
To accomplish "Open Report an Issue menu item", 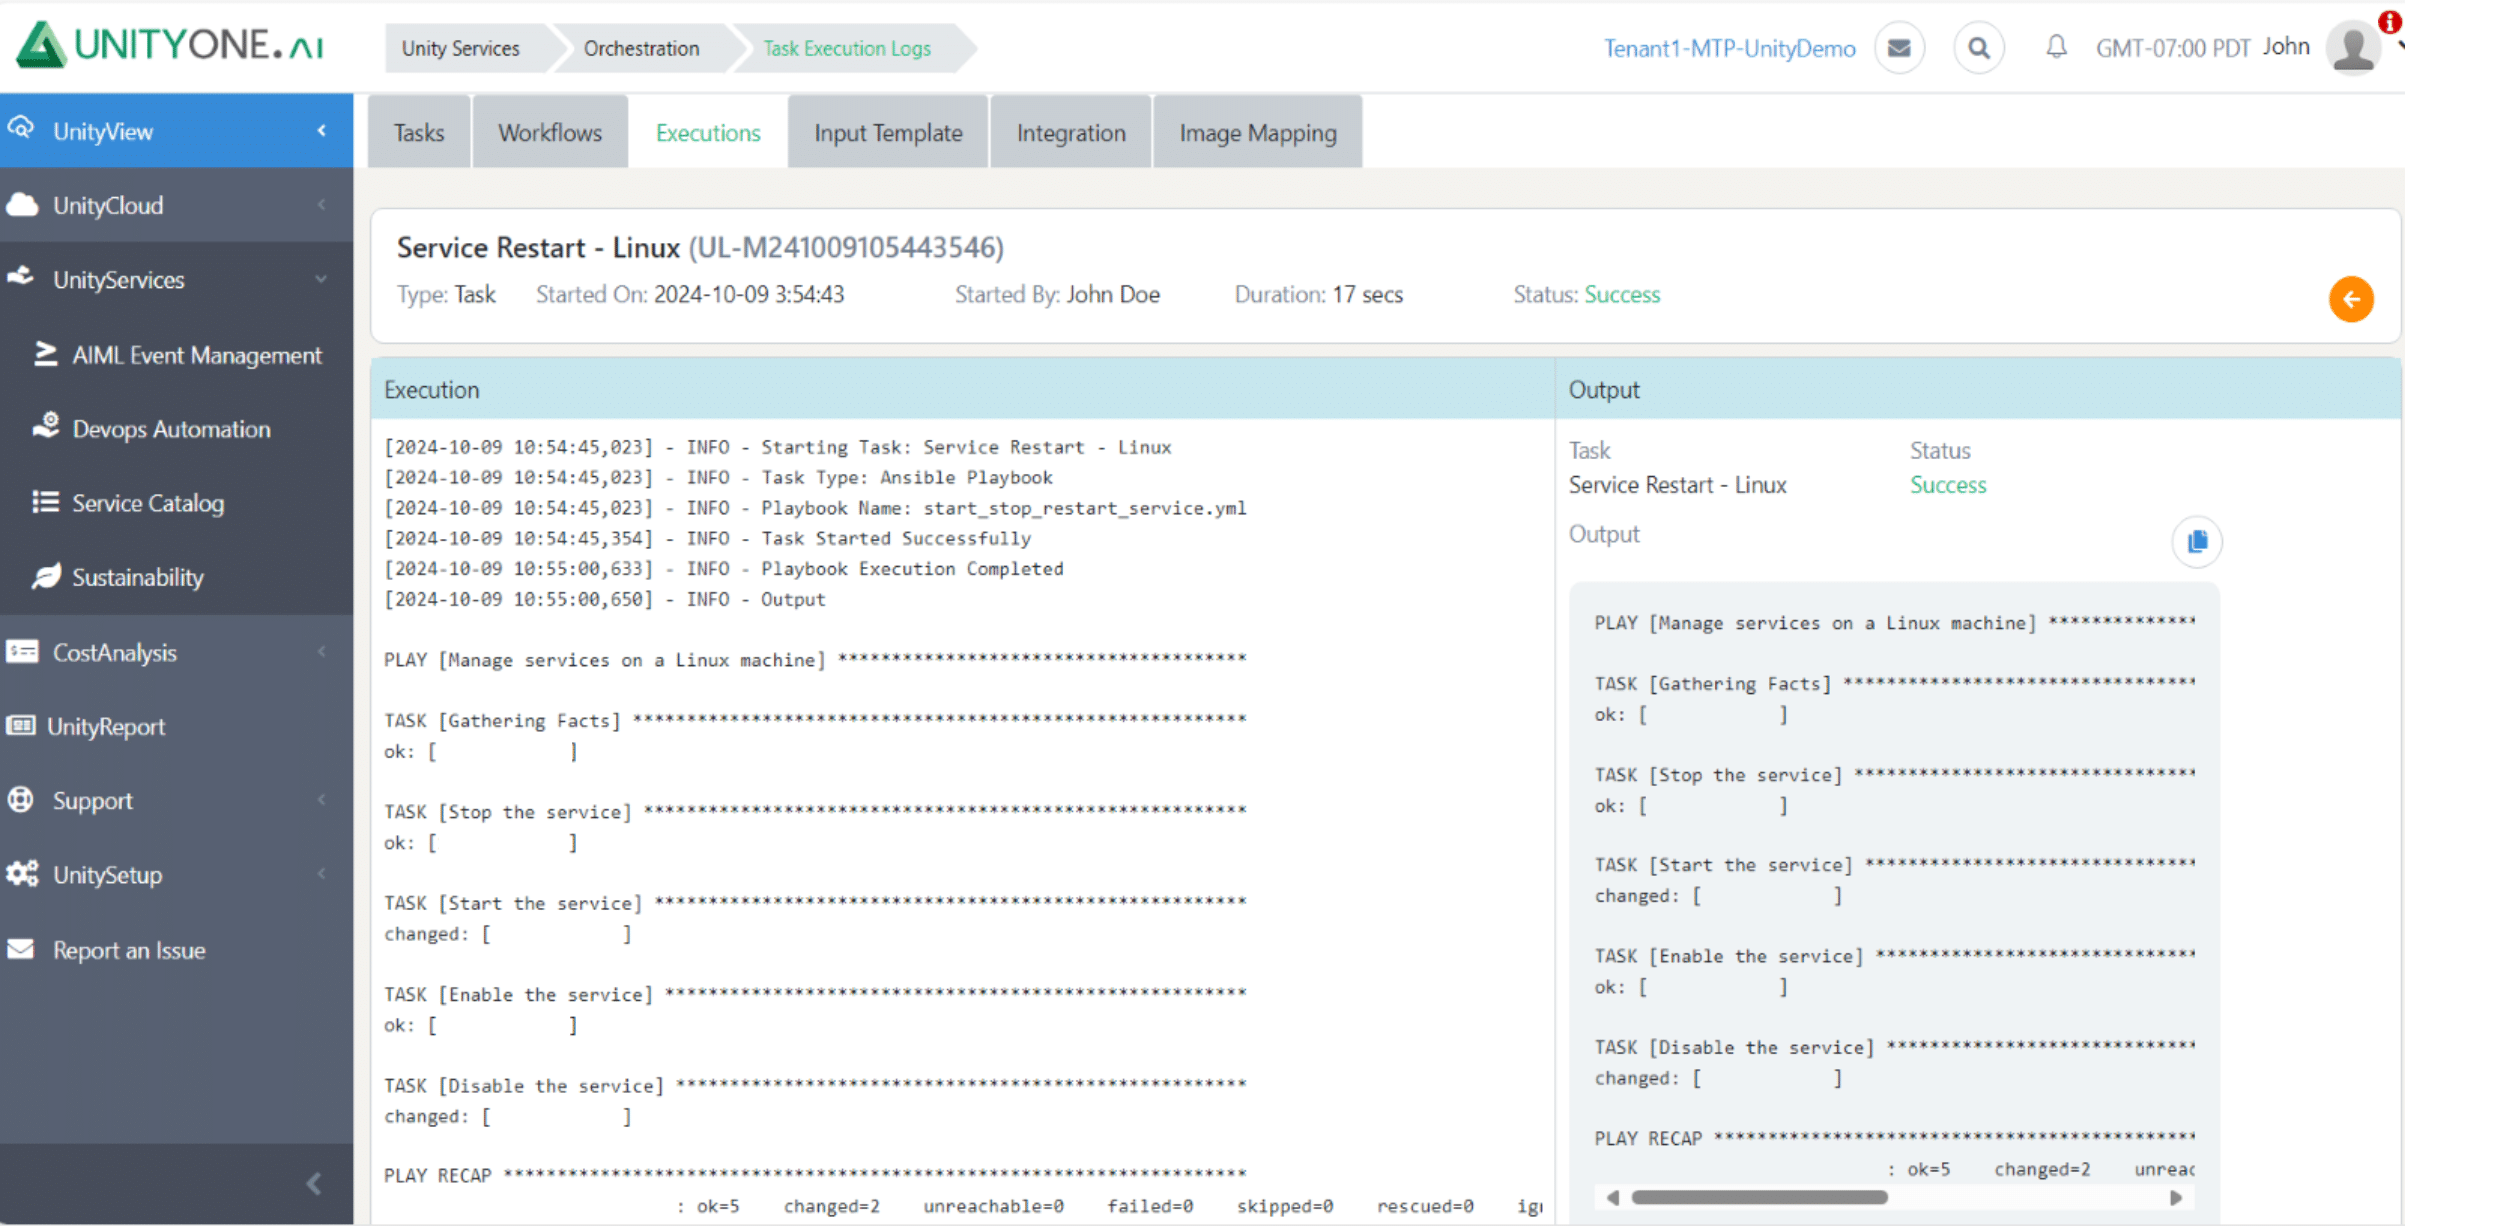I will pos(129,950).
